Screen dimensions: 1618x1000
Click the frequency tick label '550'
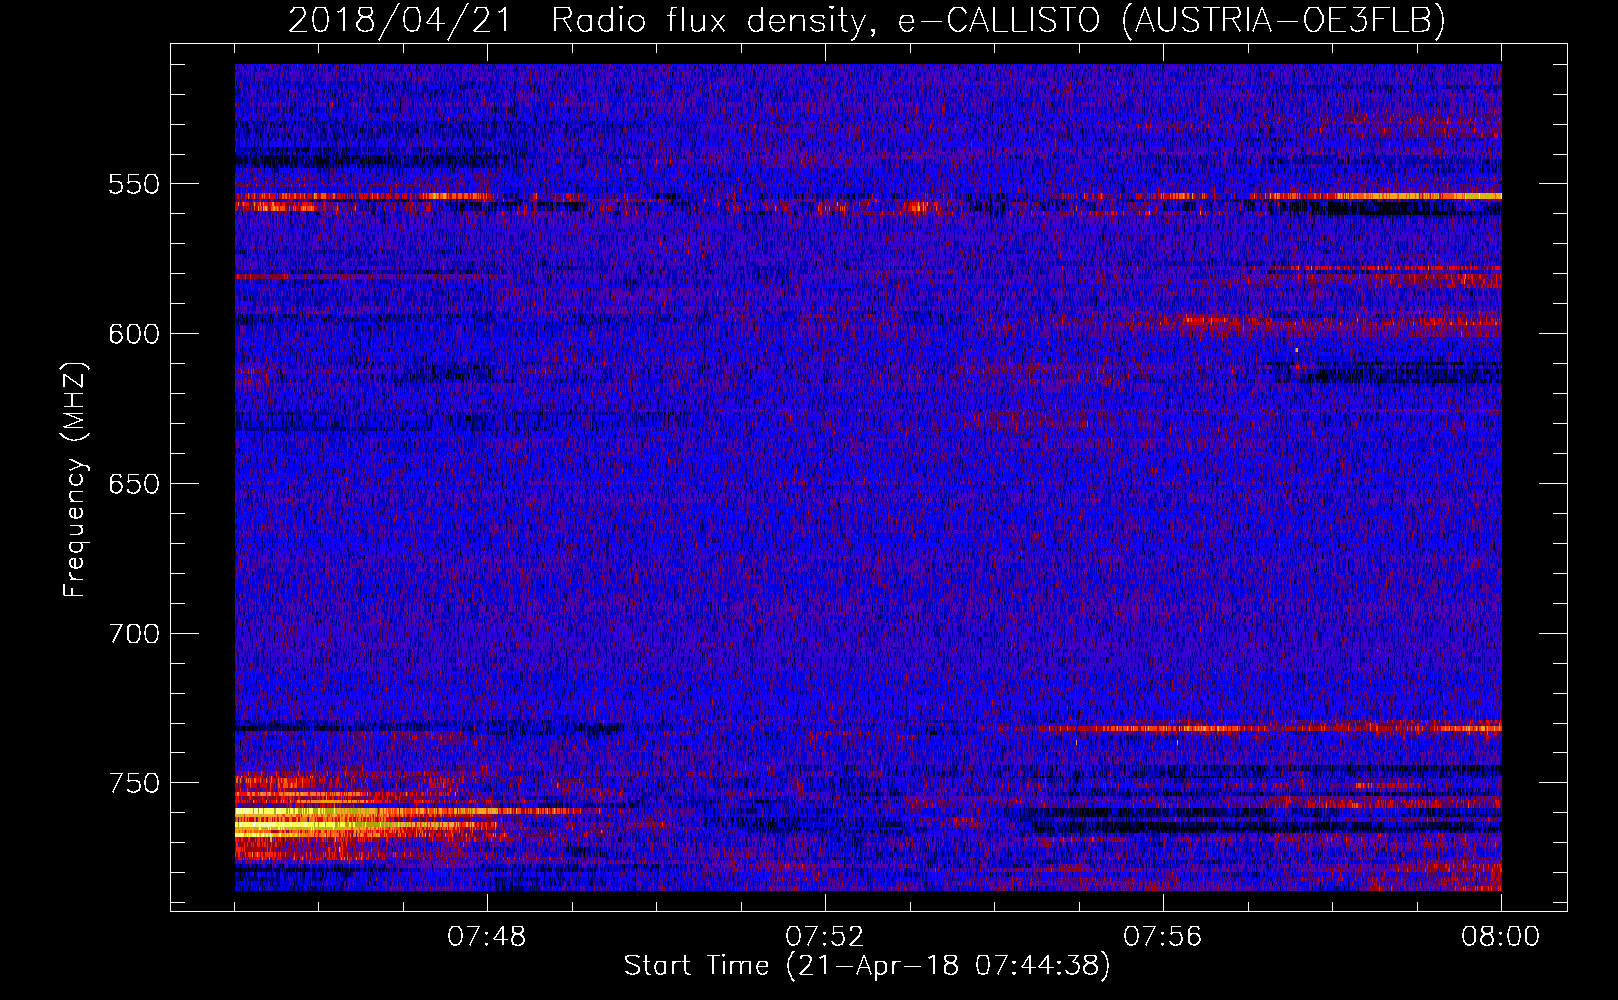click(133, 185)
